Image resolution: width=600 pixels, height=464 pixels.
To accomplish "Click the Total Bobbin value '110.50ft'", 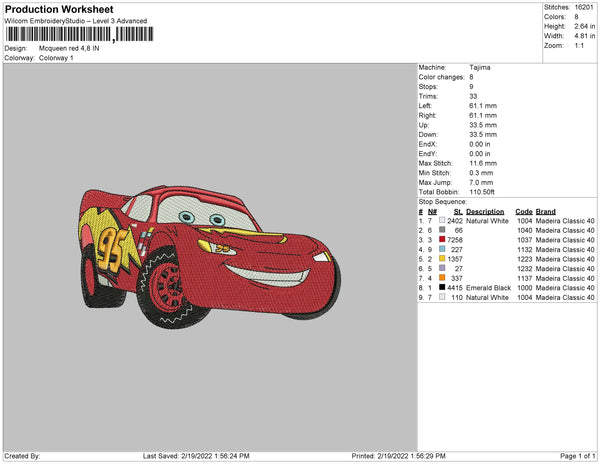I will 482,192.
